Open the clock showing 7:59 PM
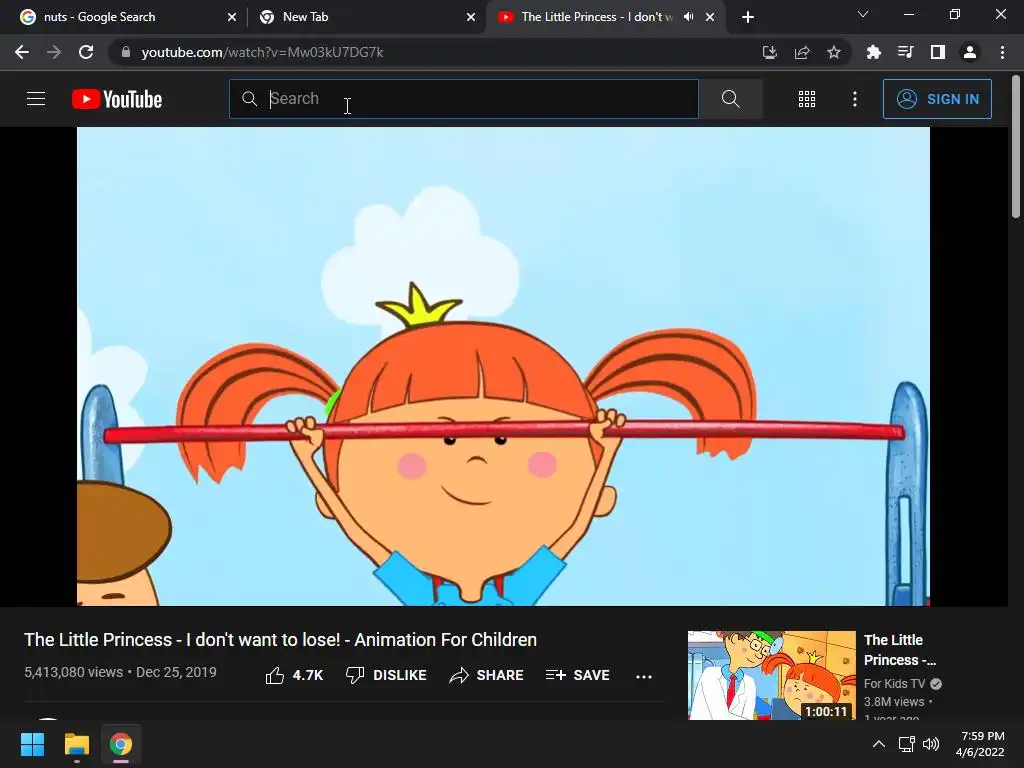 [x=980, y=744]
